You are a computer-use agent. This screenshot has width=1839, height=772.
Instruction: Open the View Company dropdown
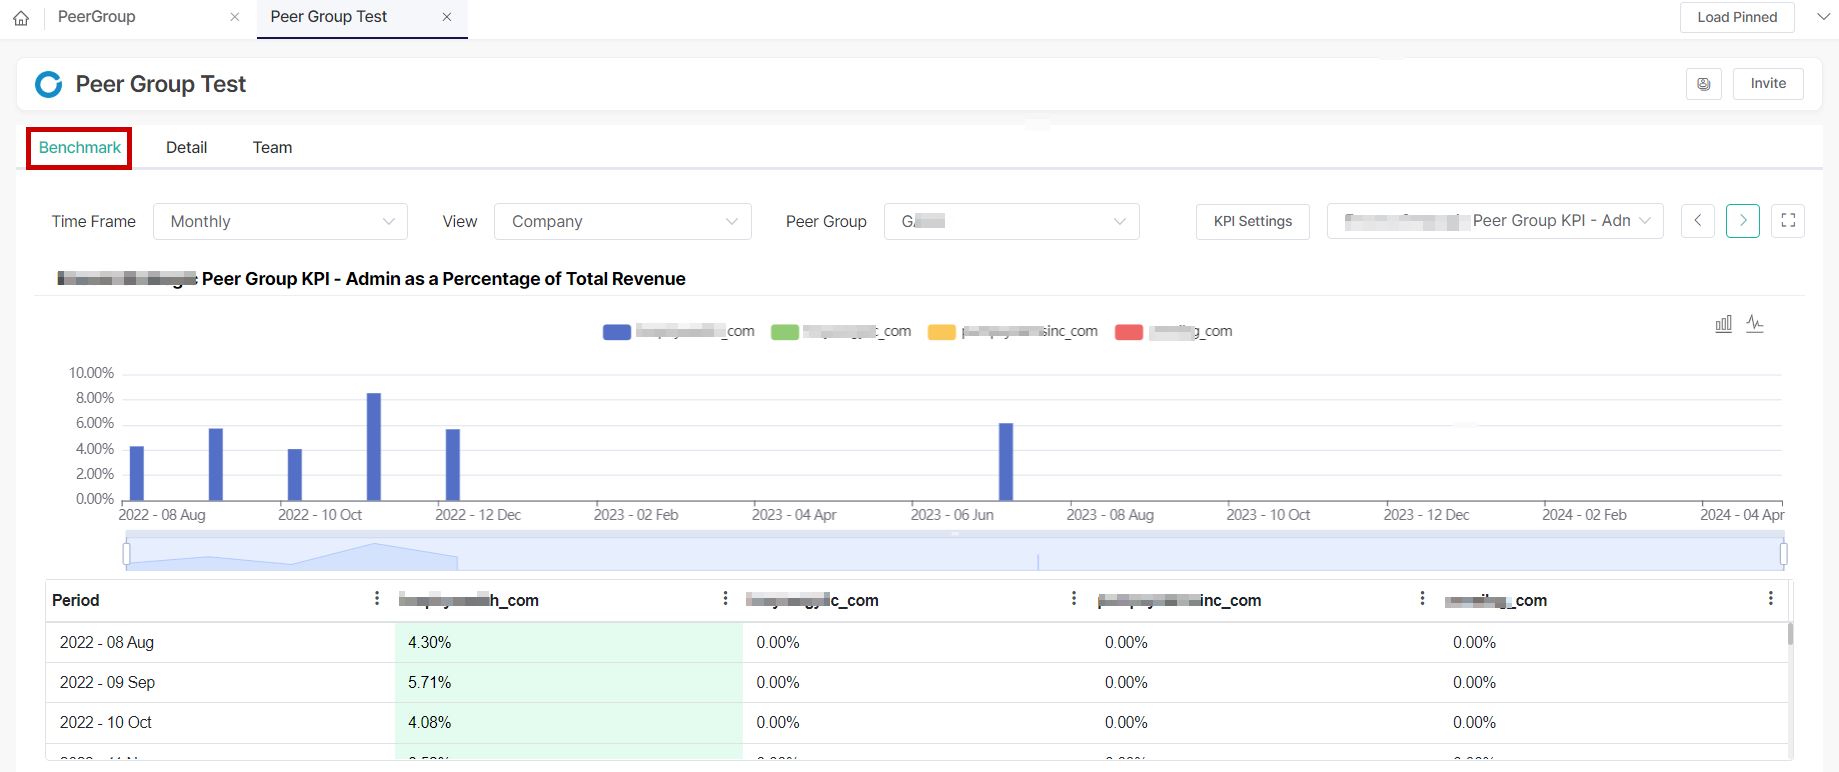[x=623, y=222]
